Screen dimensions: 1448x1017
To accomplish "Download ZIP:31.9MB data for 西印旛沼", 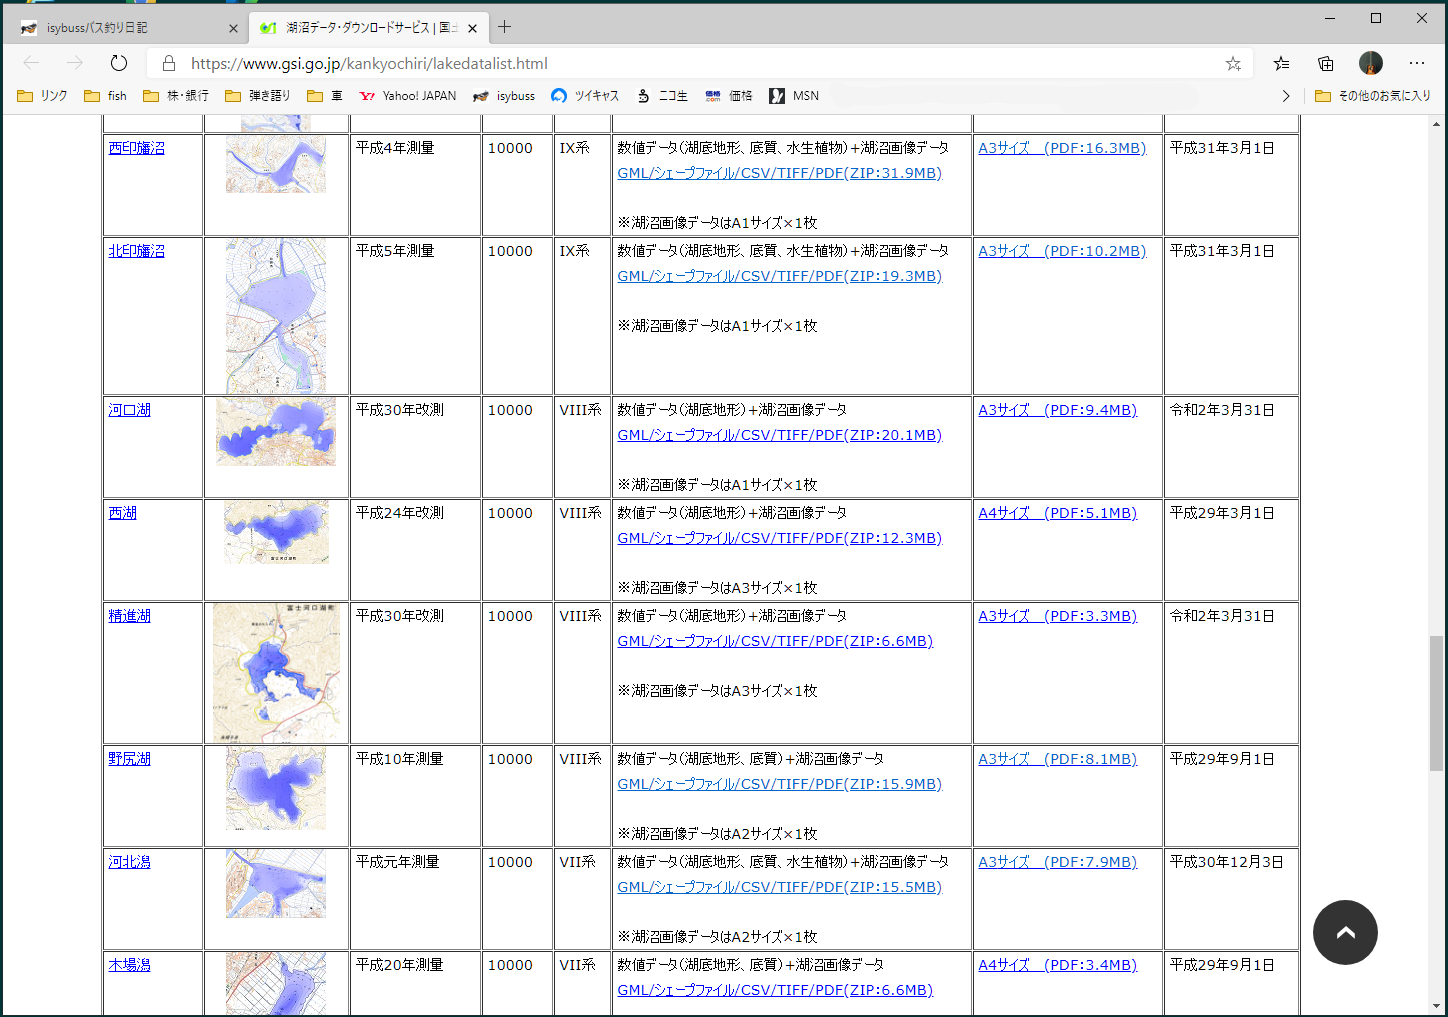I will click(x=780, y=173).
